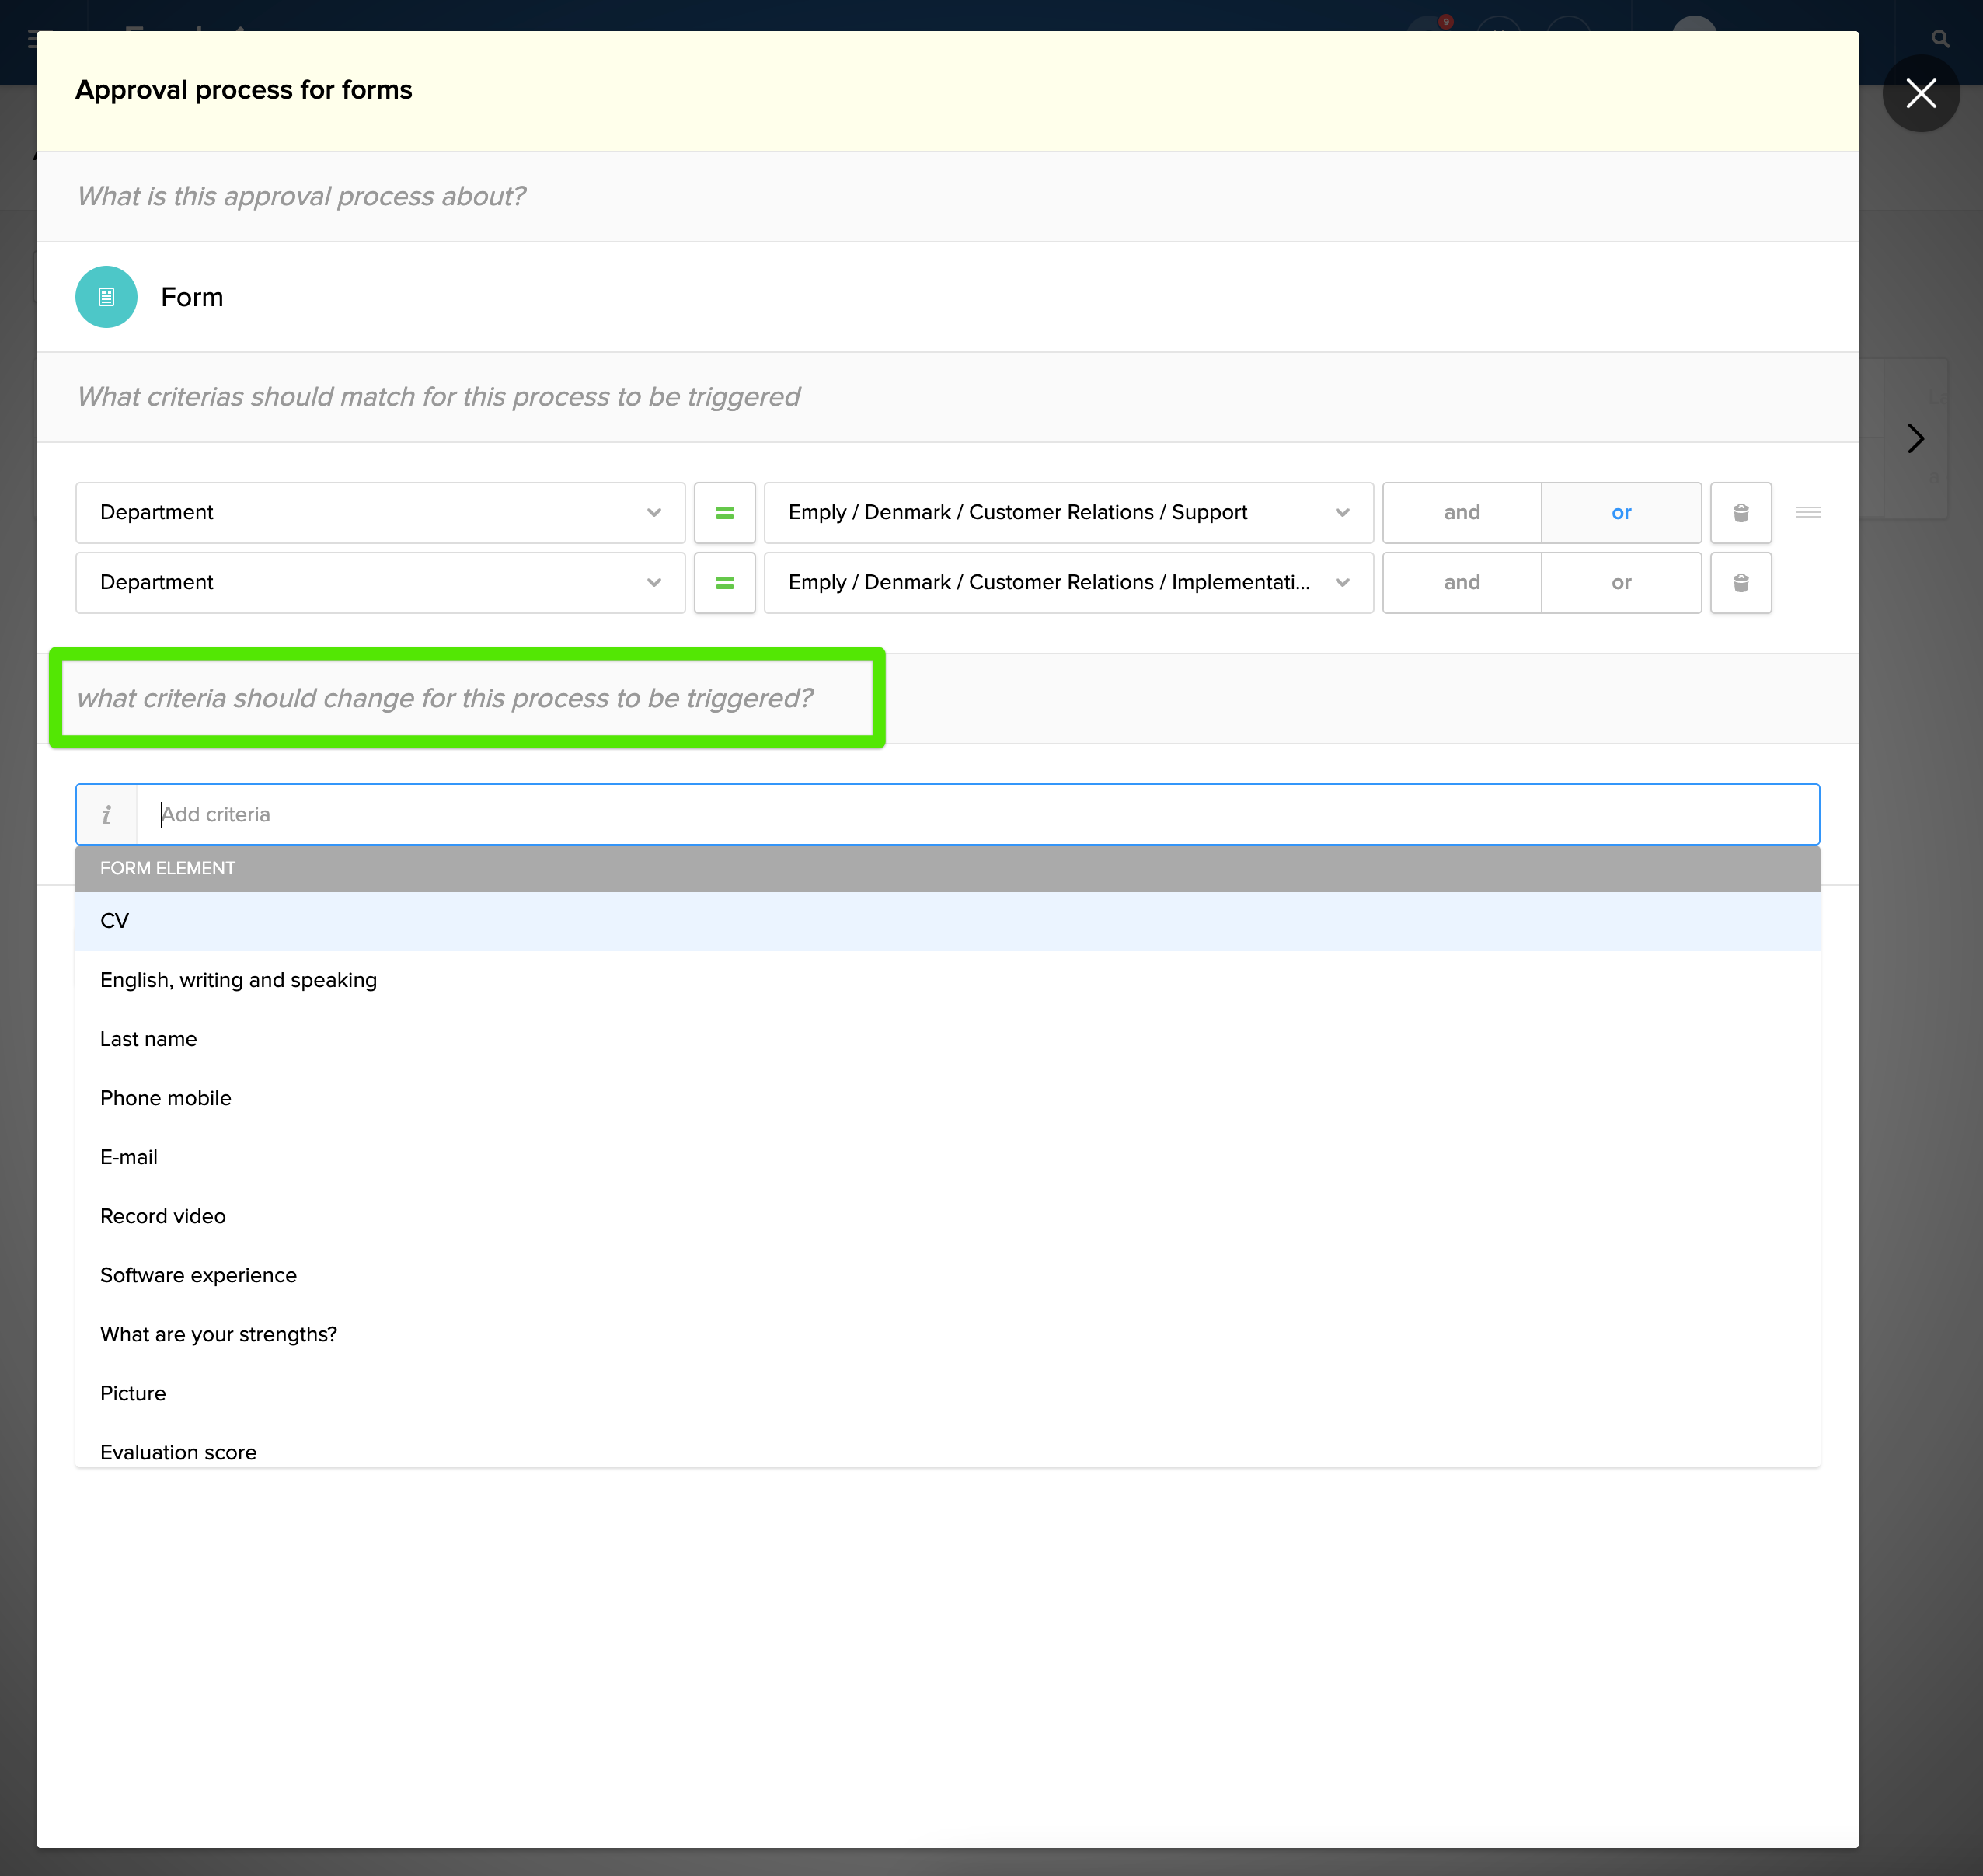Delete the second Department criteria via trash icon

tap(1740, 582)
